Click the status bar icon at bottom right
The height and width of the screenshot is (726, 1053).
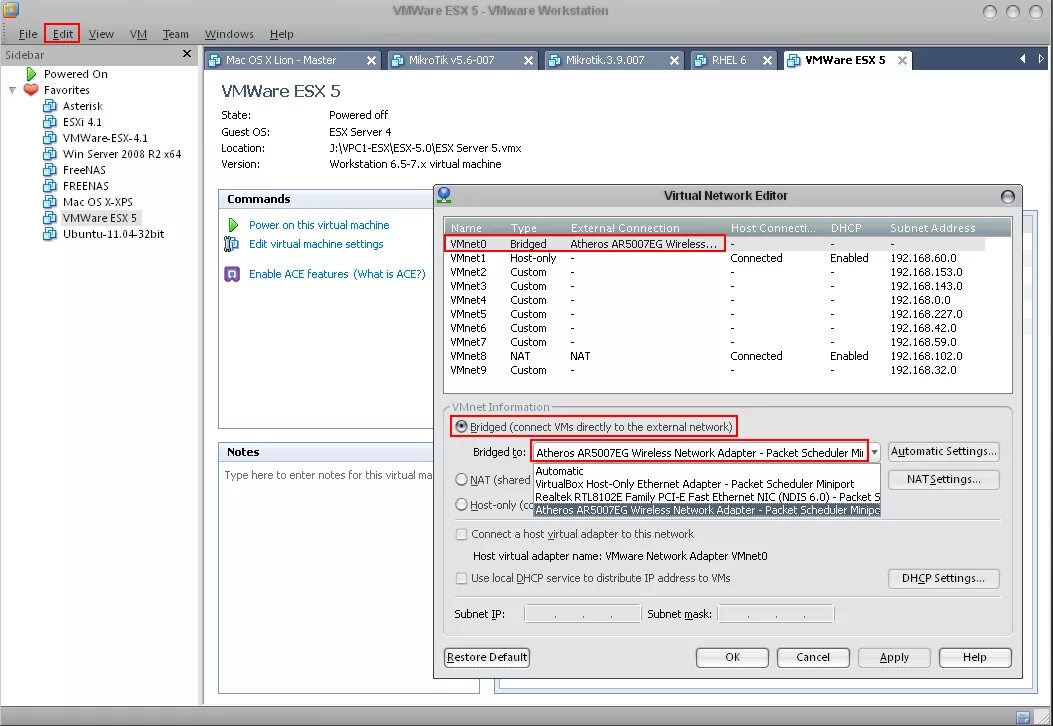click(1023, 717)
